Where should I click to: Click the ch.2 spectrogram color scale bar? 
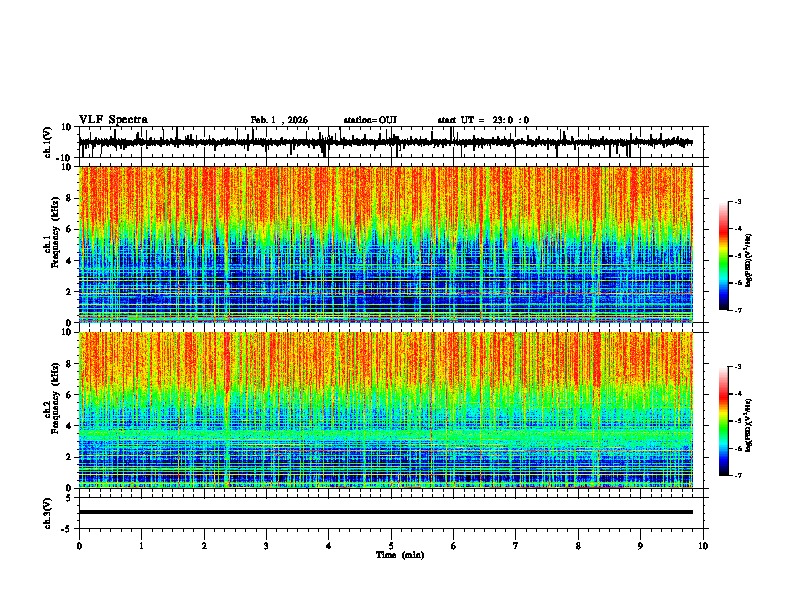[723, 421]
